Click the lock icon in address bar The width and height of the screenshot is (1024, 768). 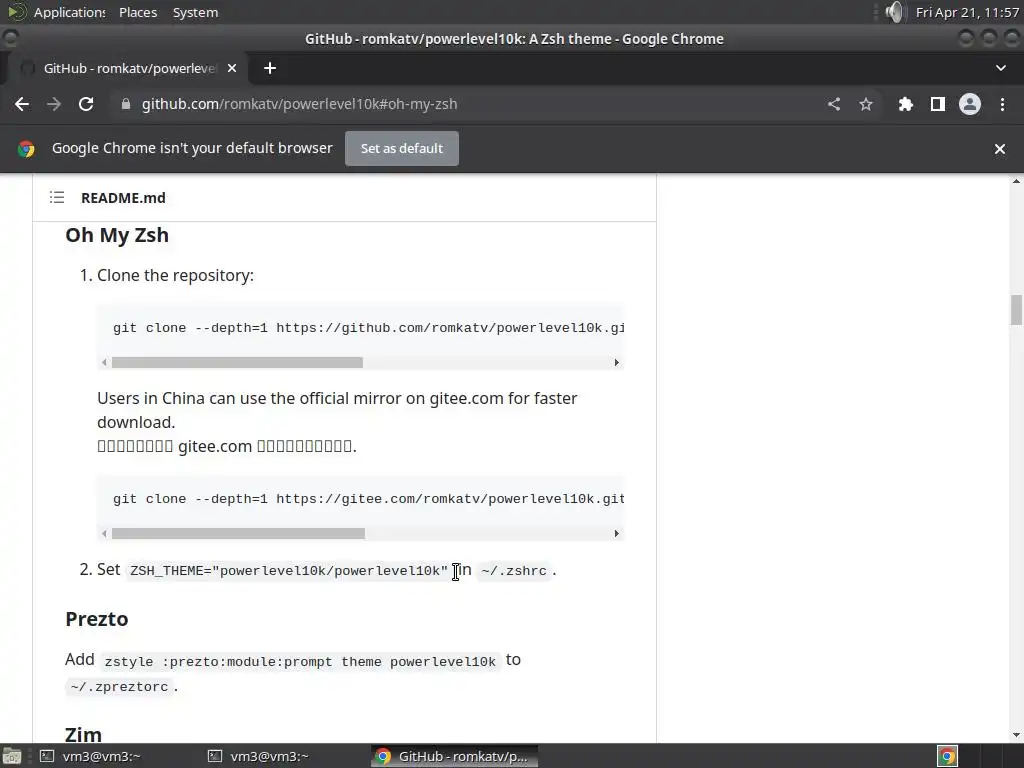[x=126, y=104]
